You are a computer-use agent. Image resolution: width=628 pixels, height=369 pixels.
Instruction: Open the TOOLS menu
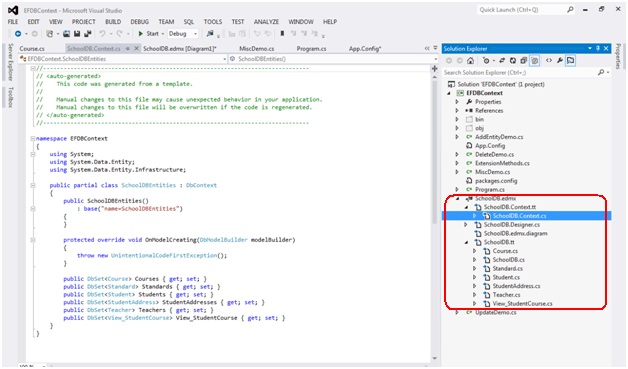pyautogui.click(x=213, y=22)
